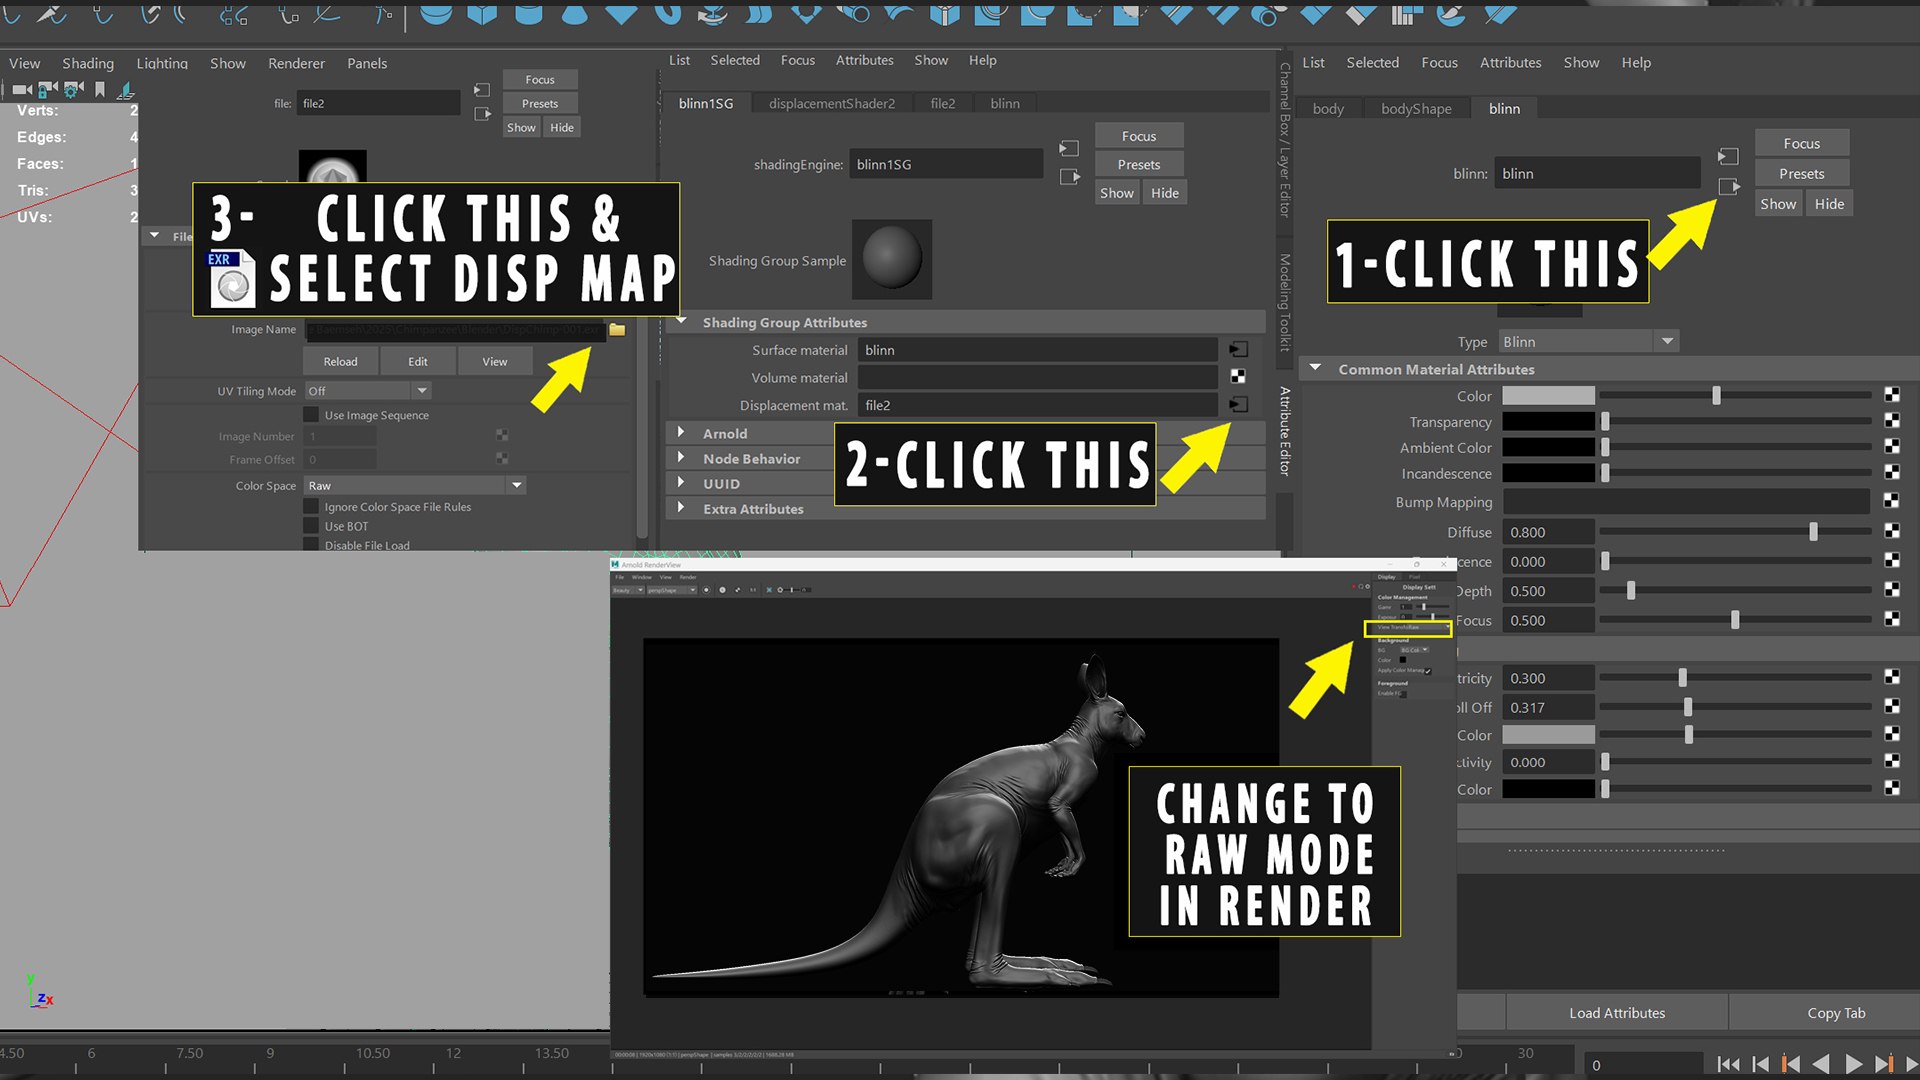Collapse the Shading Group Attributes section
The image size is (1920, 1080).
point(682,322)
